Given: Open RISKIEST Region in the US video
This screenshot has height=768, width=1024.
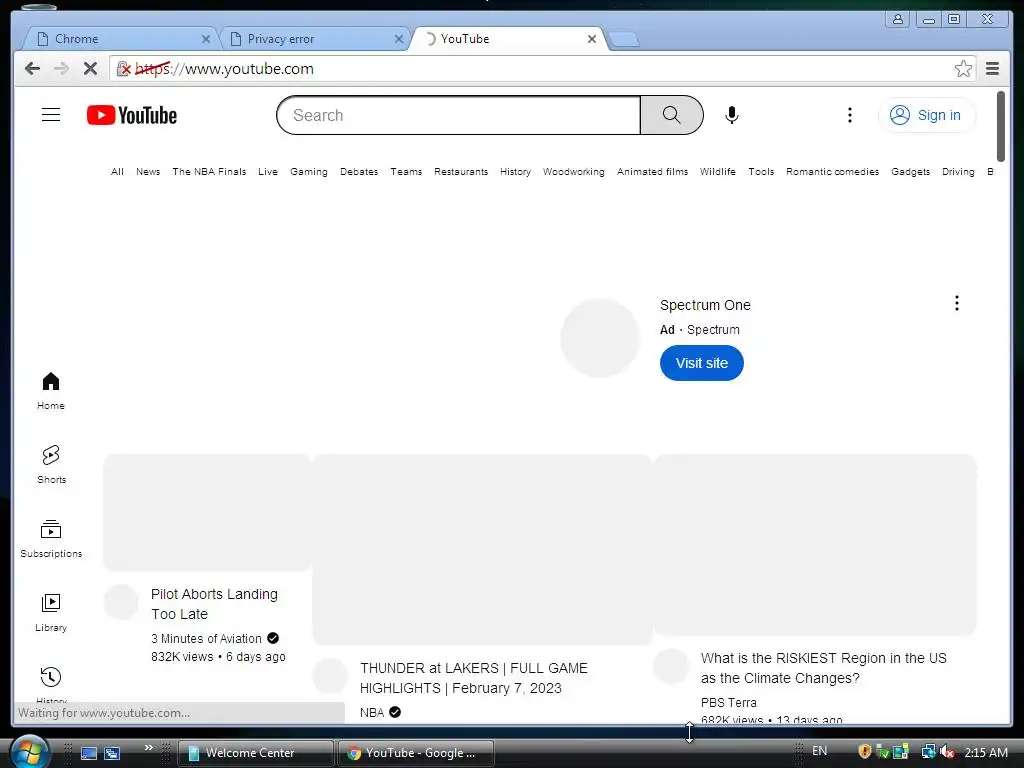Looking at the screenshot, I should click(x=824, y=668).
